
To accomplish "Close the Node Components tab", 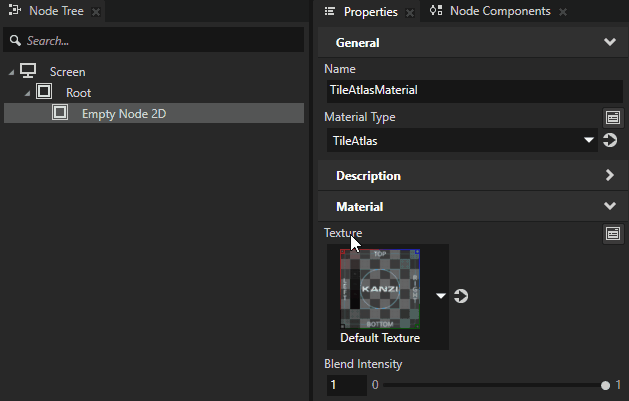I will 563,12.
